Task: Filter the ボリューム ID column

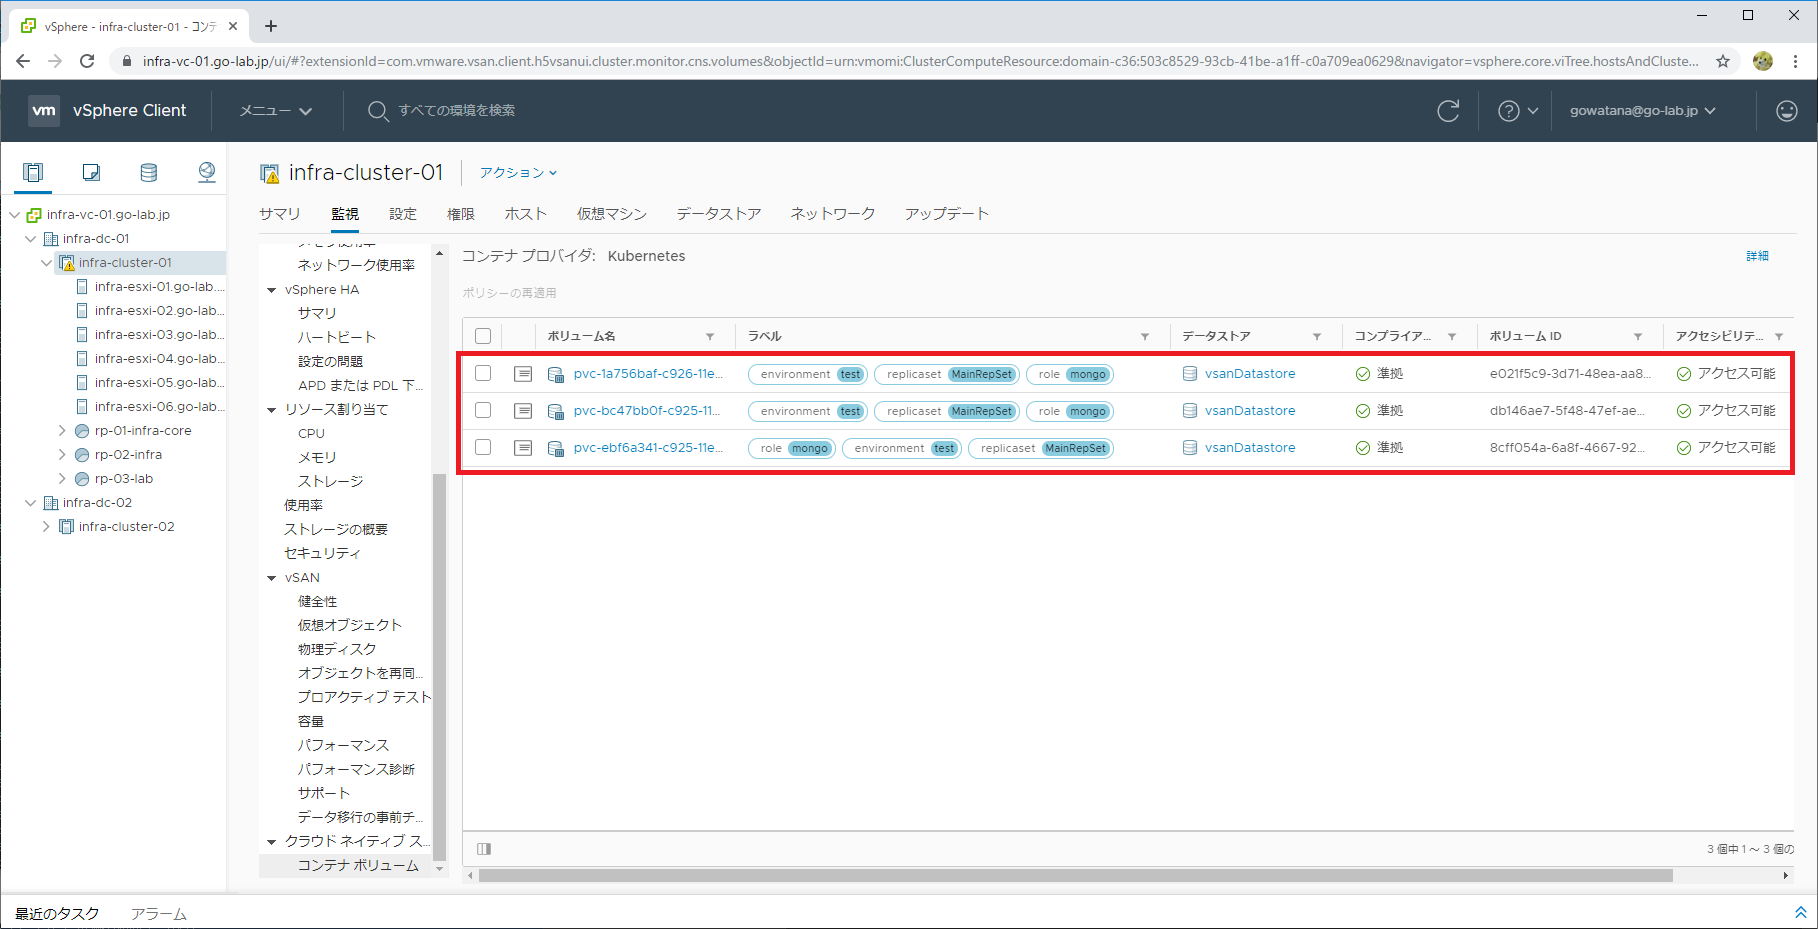Action: pyautogui.click(x=1638, y=337)
